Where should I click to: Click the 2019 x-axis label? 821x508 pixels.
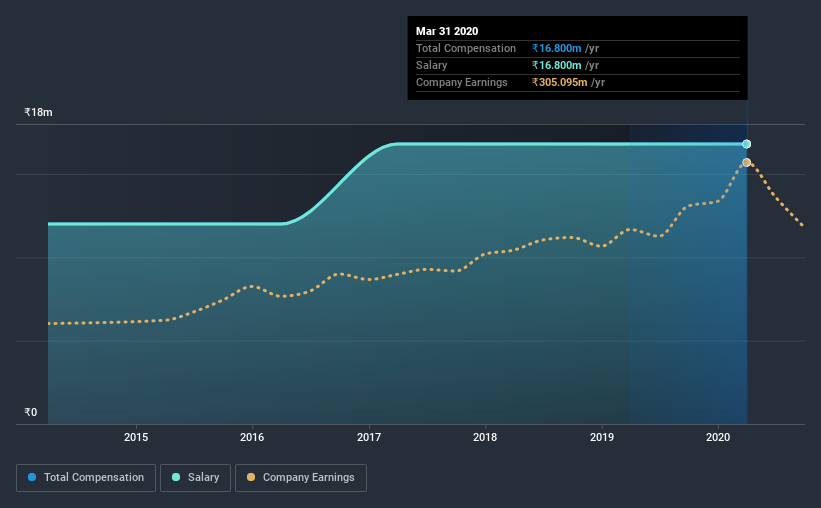tap(602, 437)
